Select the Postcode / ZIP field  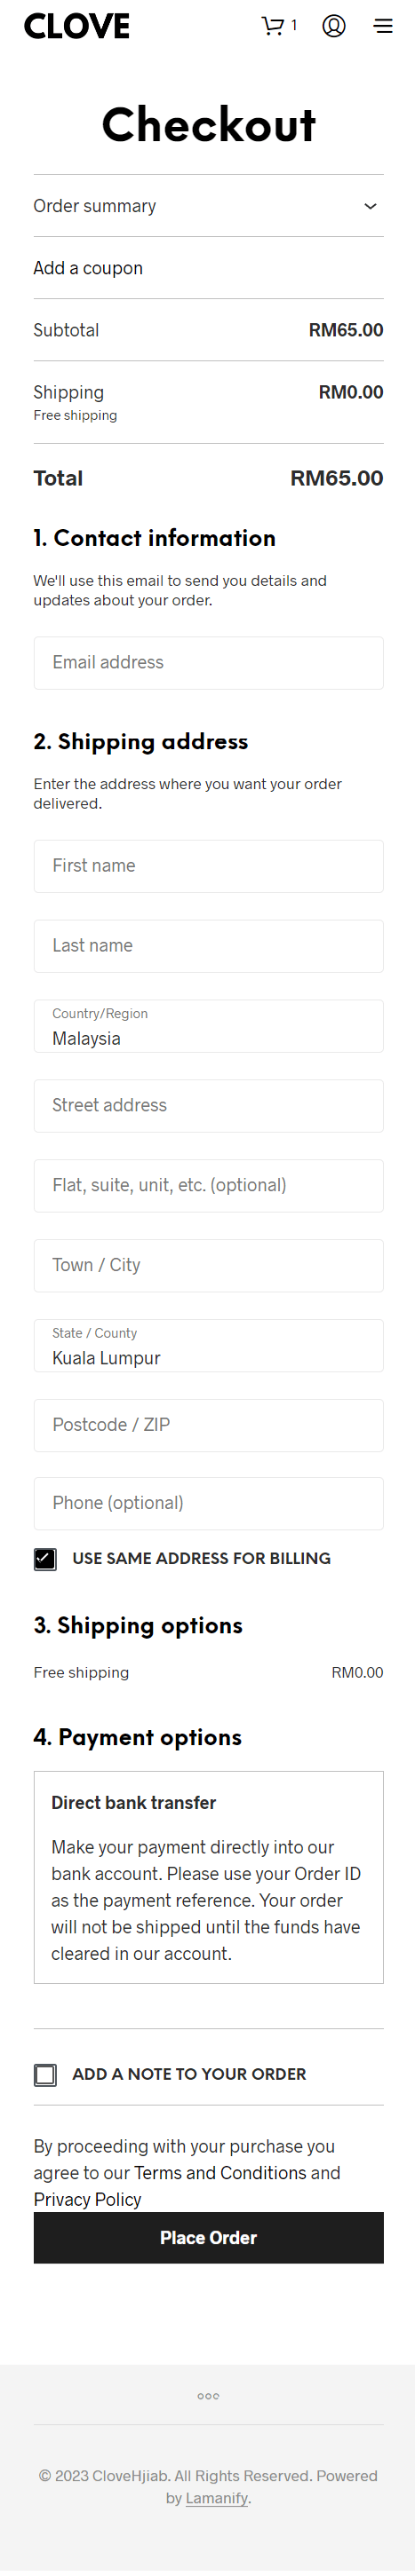coord(208,1424)
